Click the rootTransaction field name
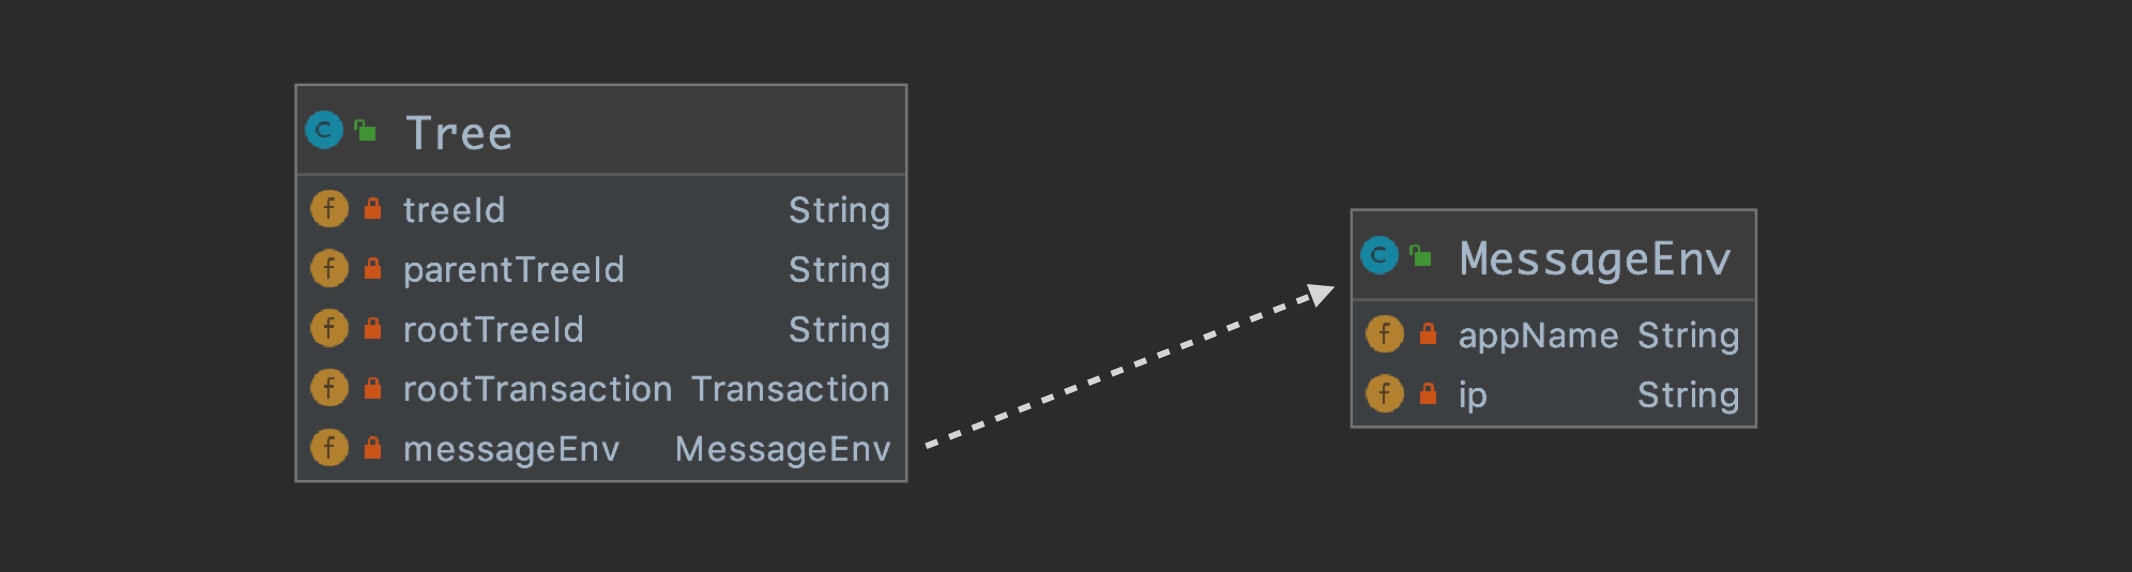This screenshot has width=2132, height=572. tap(537, 389)
